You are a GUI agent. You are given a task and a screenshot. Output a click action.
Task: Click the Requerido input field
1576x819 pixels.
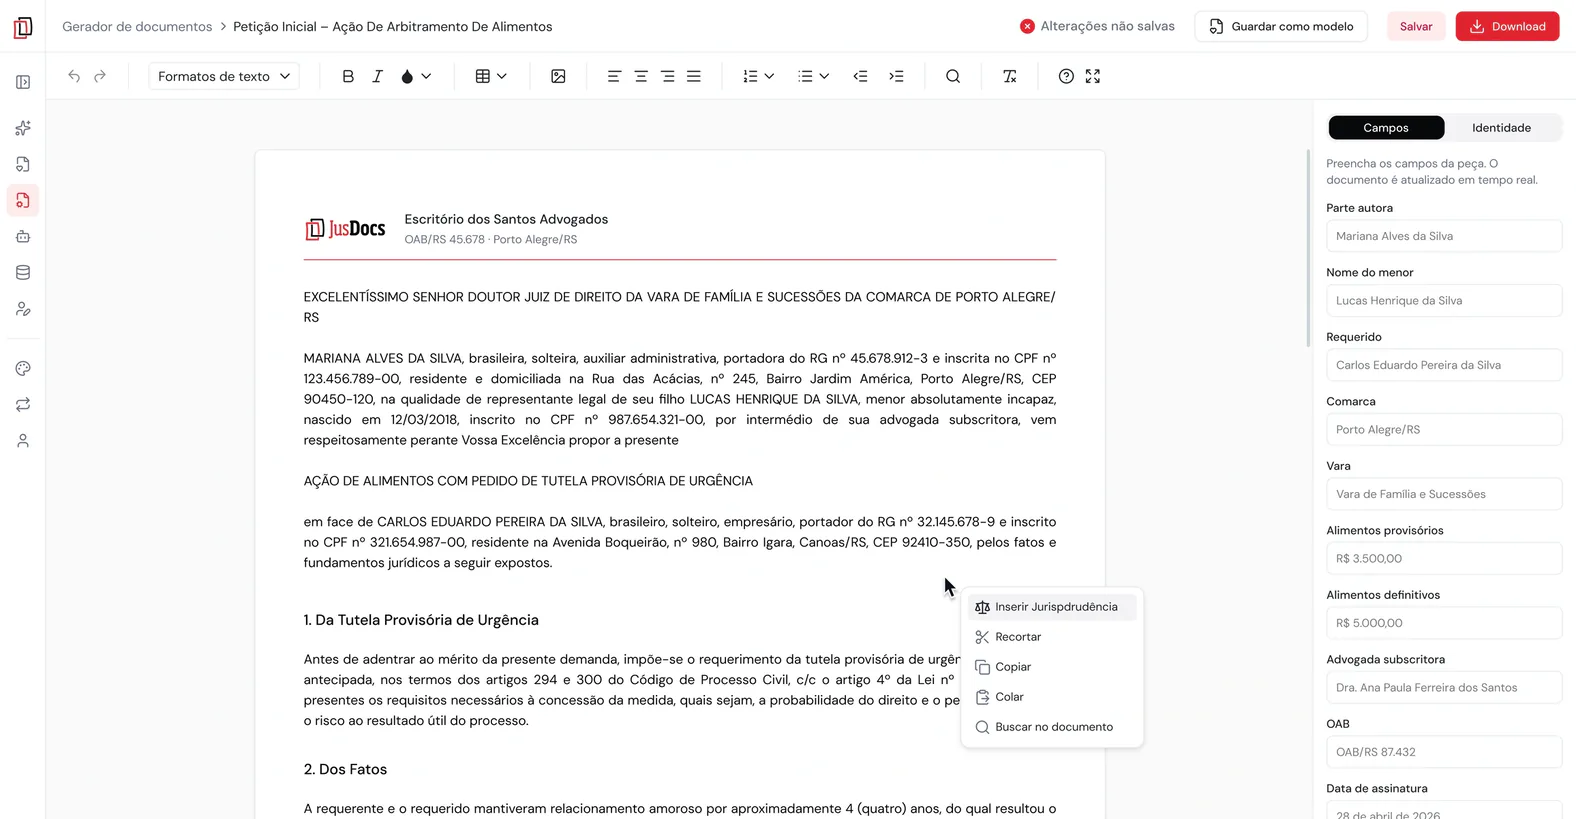[1444, 365]
